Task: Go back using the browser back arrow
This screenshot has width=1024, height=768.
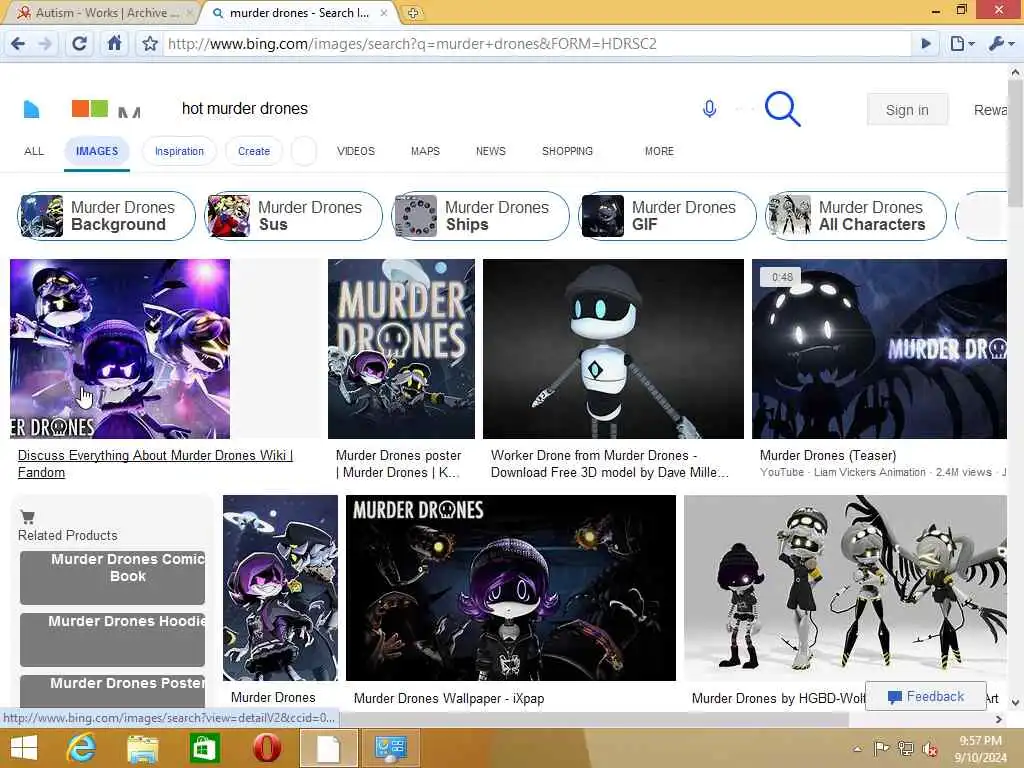Action: tap(18, 44)
